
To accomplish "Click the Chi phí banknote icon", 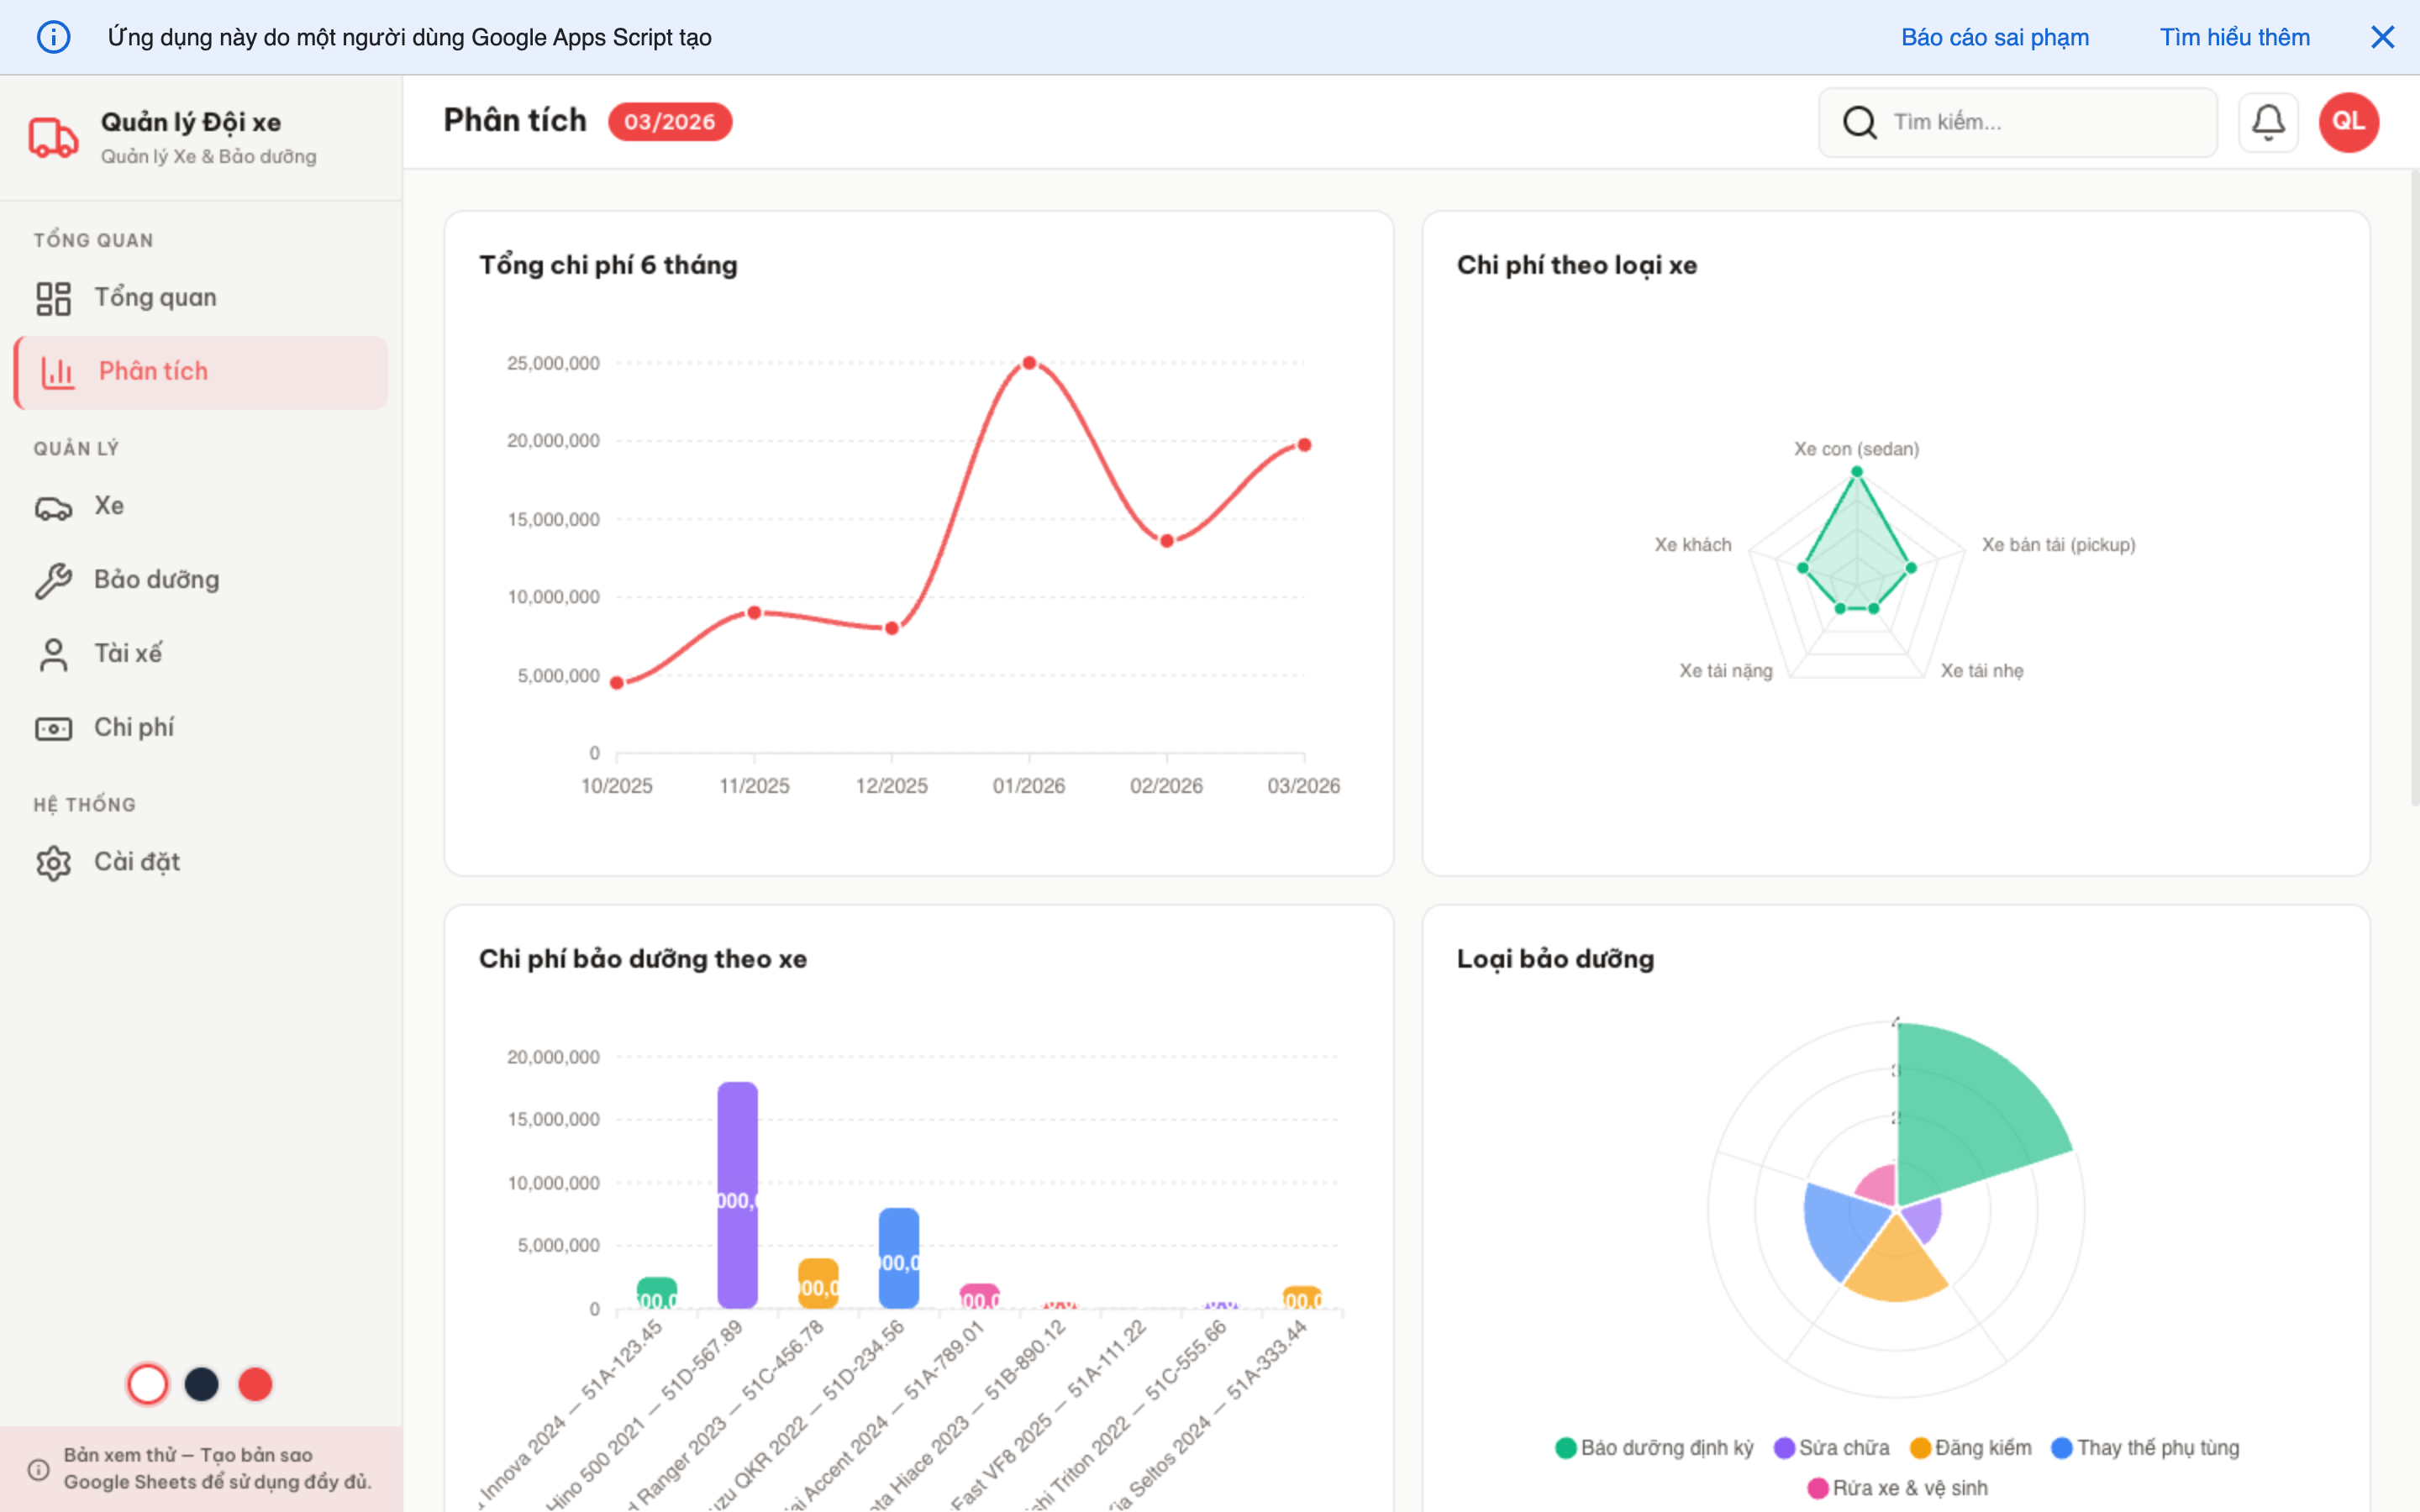I will (x=53, y=728).
